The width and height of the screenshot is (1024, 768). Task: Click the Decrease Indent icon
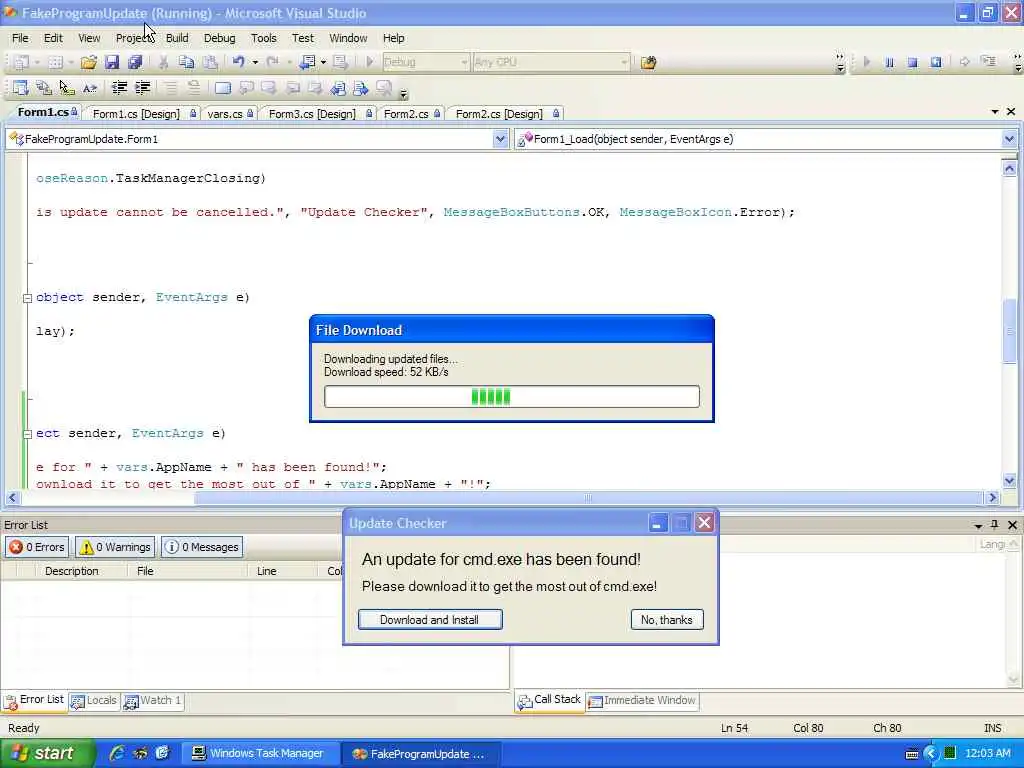tap(119, 88)
